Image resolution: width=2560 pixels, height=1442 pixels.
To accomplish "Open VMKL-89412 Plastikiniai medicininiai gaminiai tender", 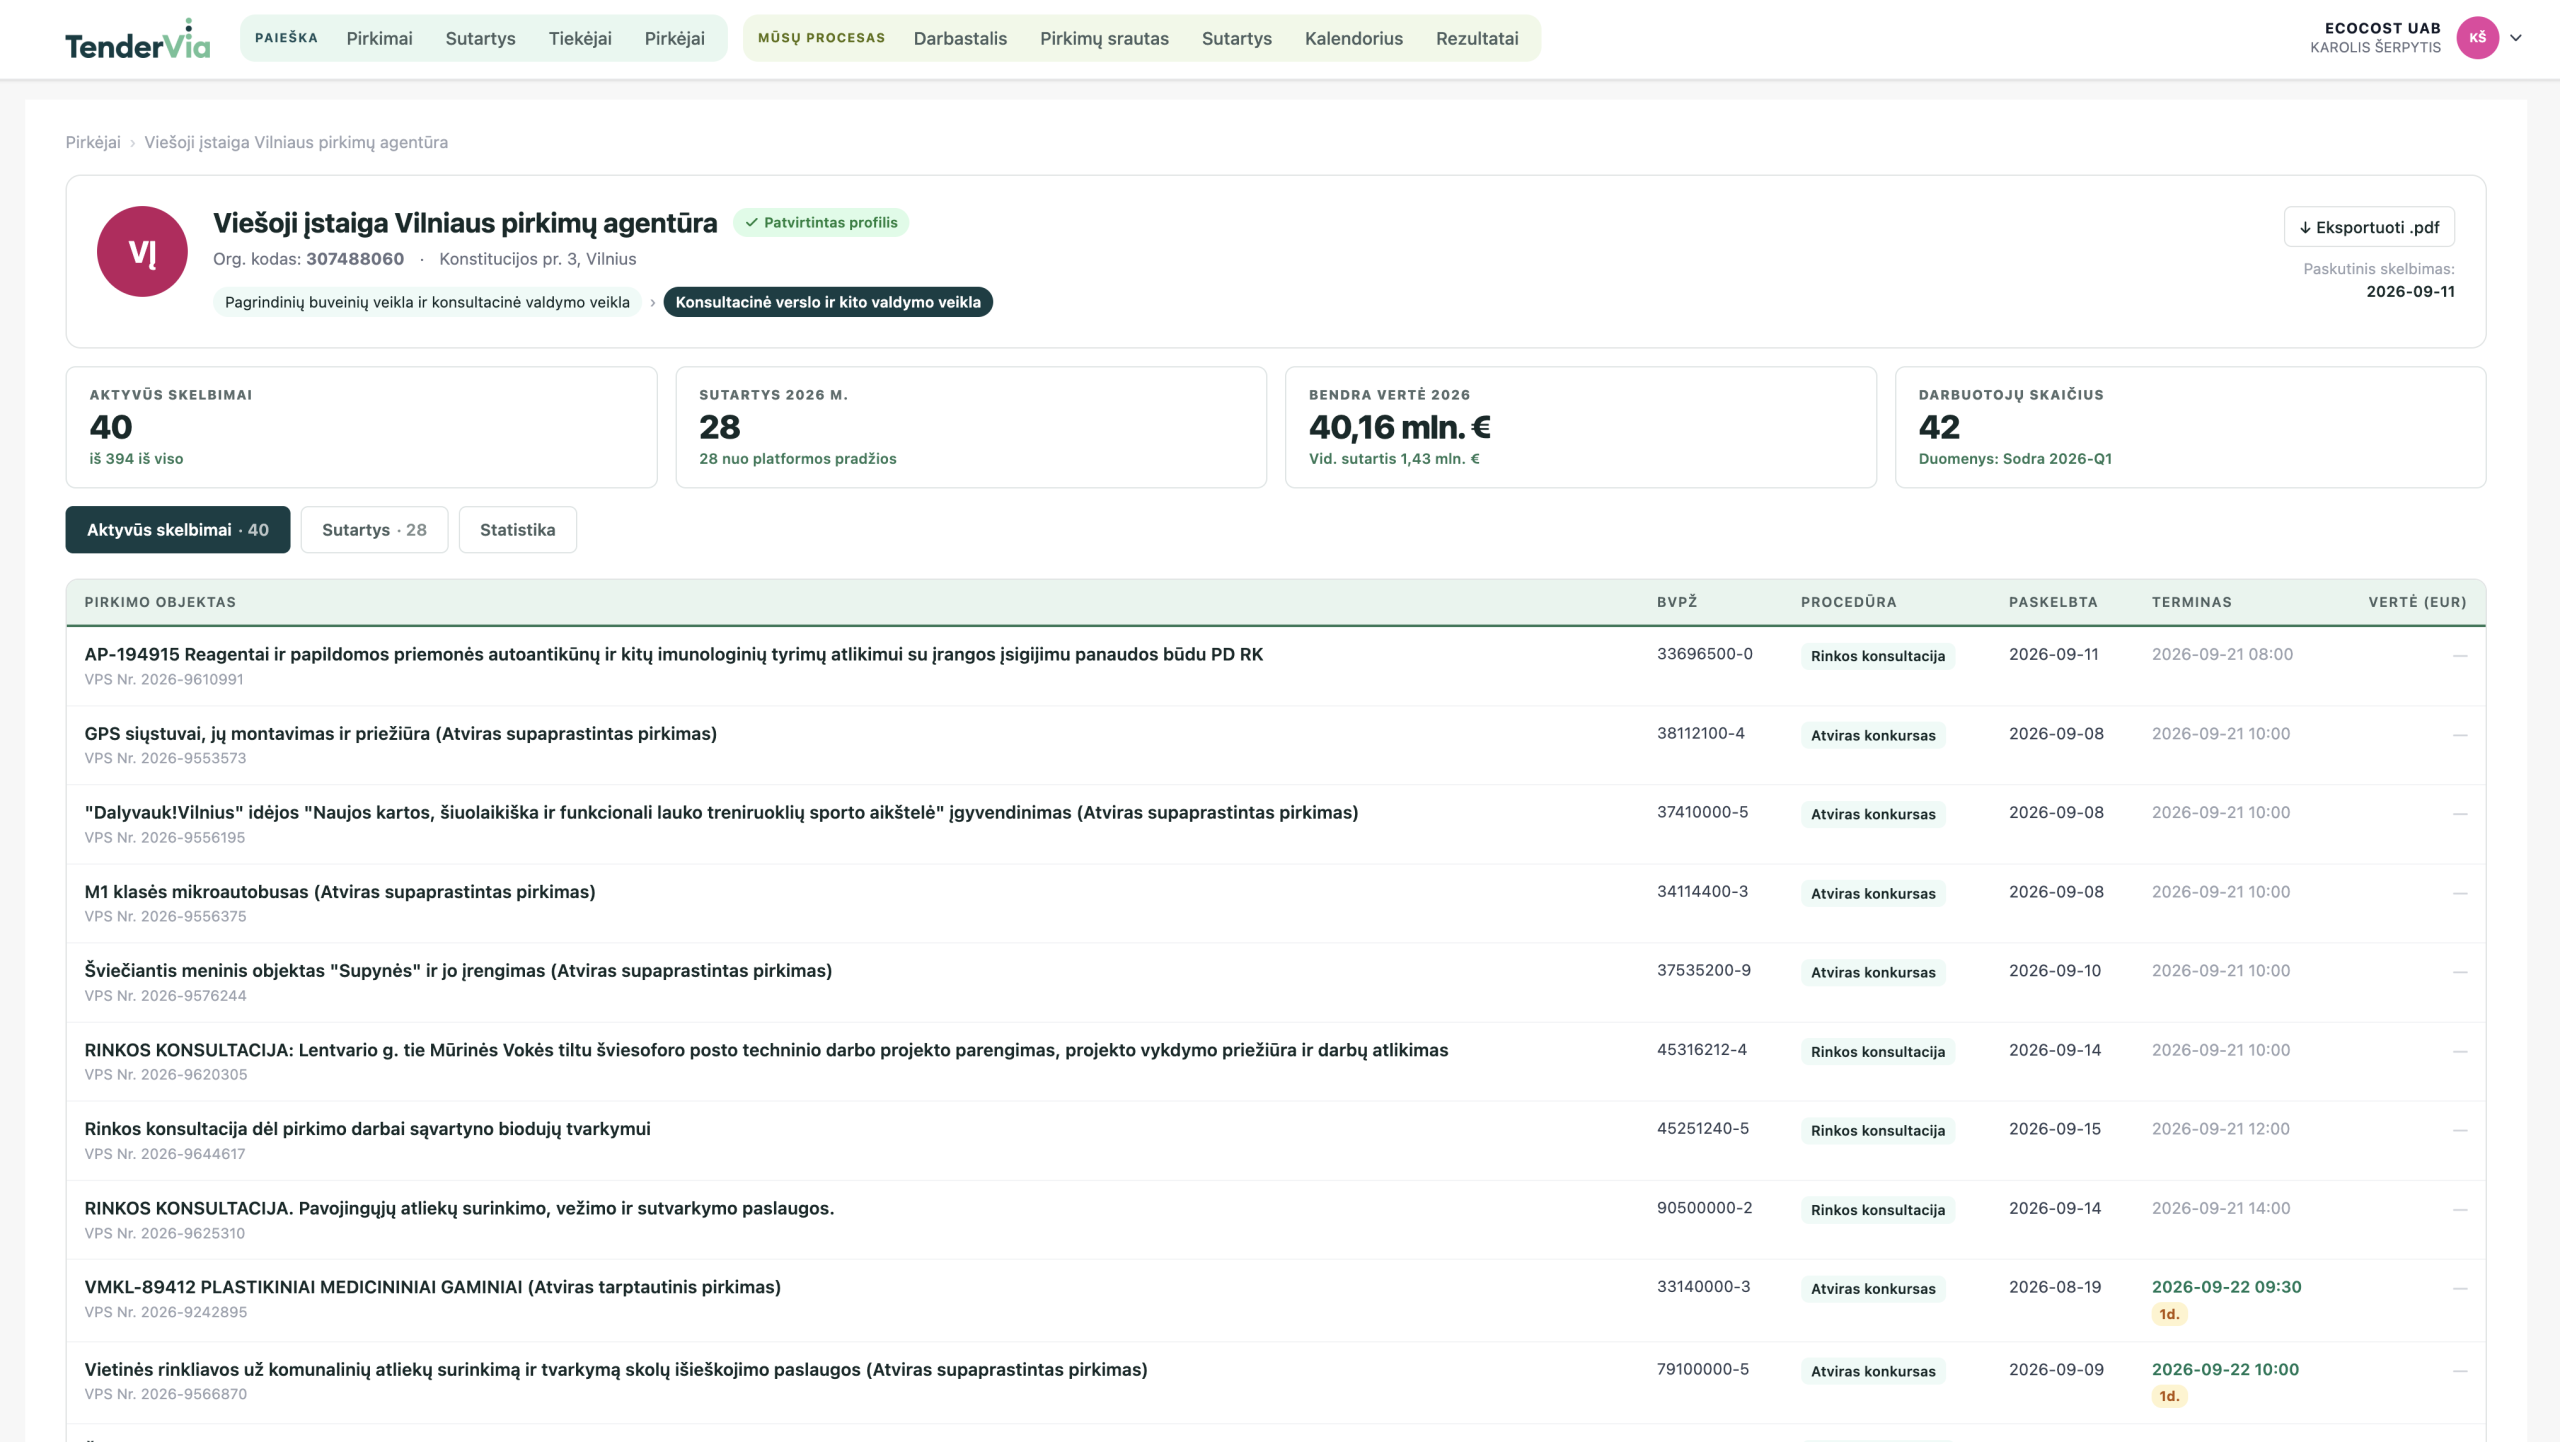I will point(1276,1300).
